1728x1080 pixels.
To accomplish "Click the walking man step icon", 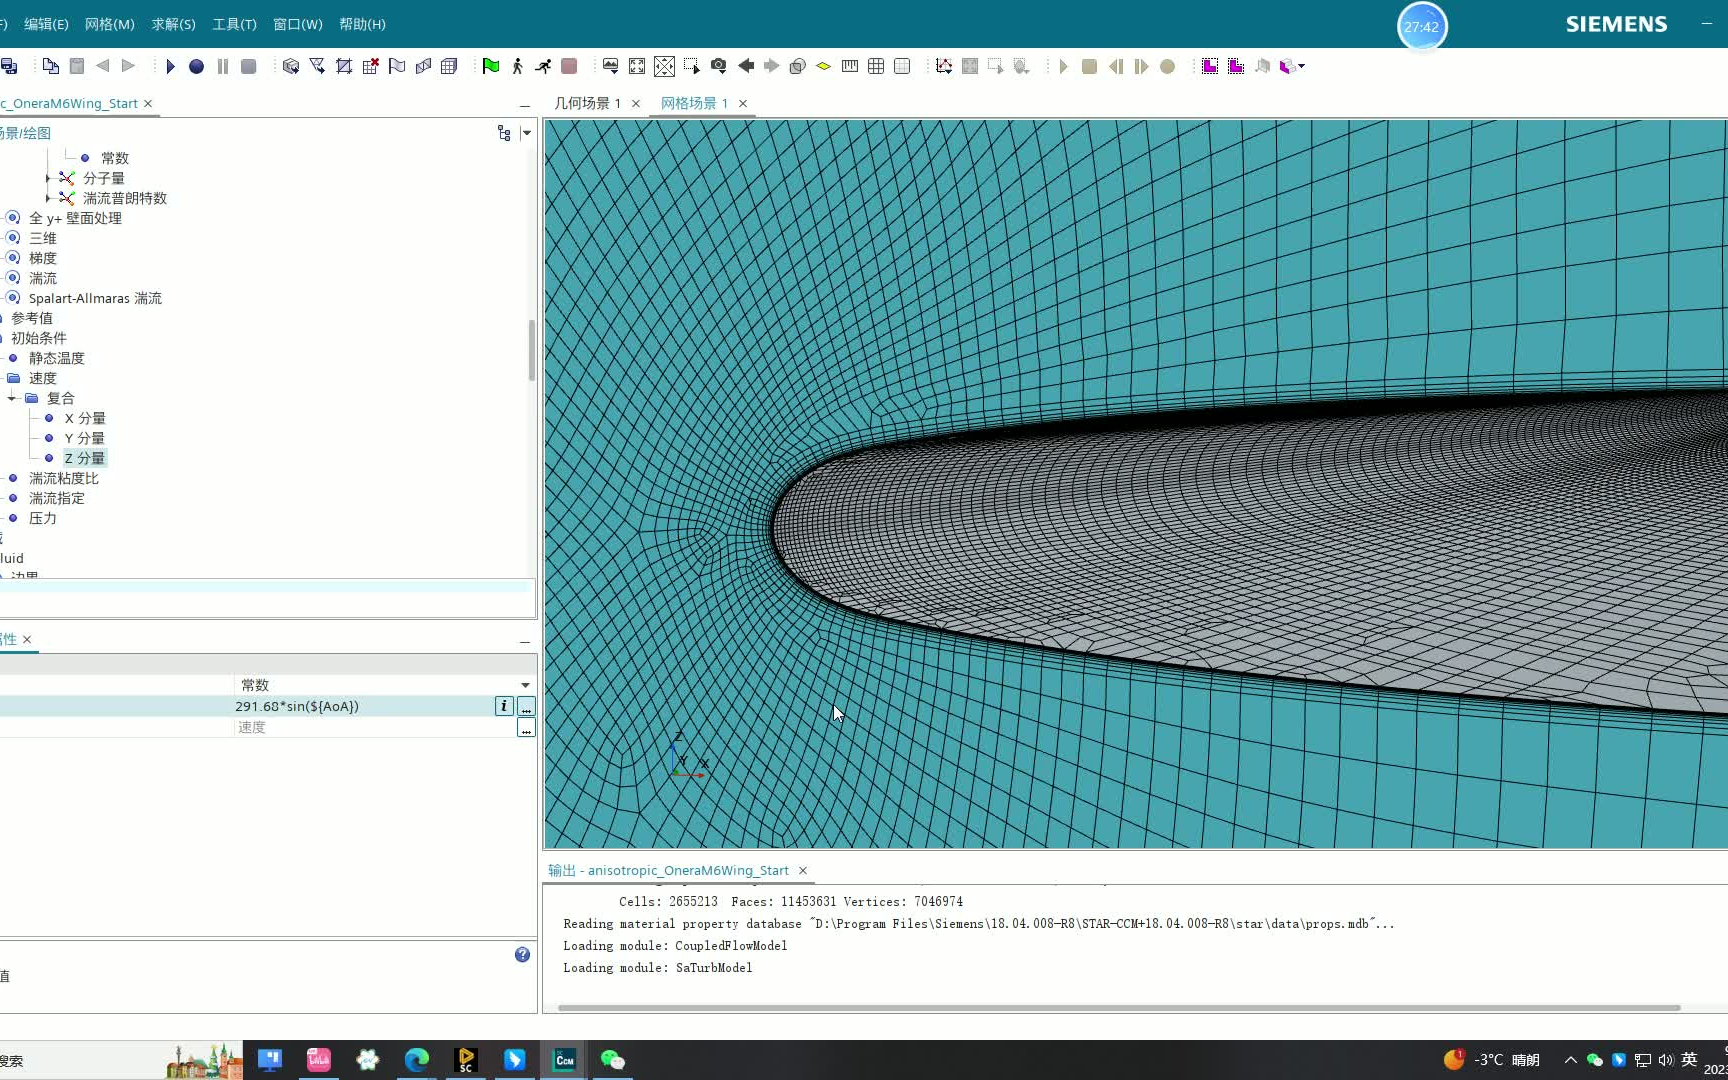I will (x=517, y=66).
